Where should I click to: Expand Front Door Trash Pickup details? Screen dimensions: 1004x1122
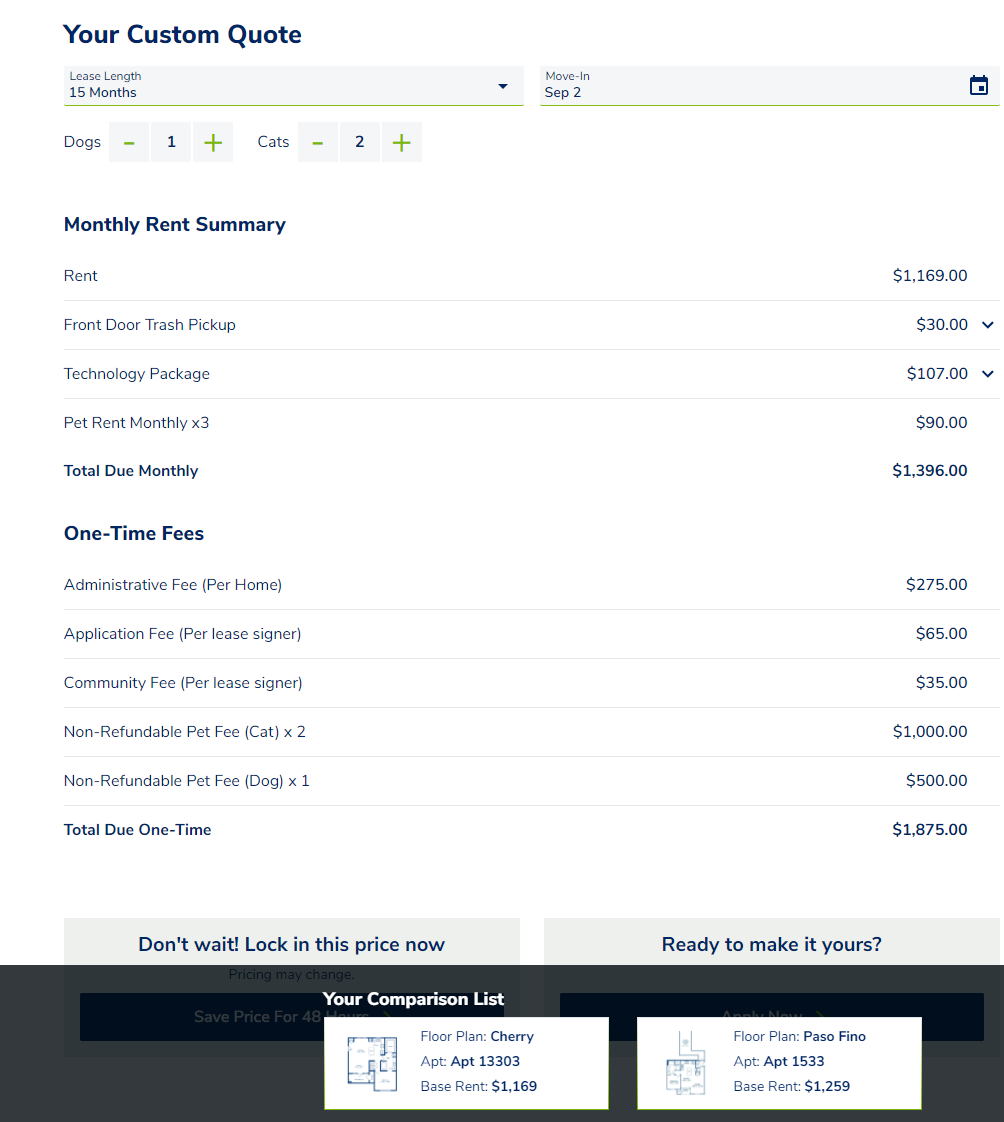tap(988, 325)
